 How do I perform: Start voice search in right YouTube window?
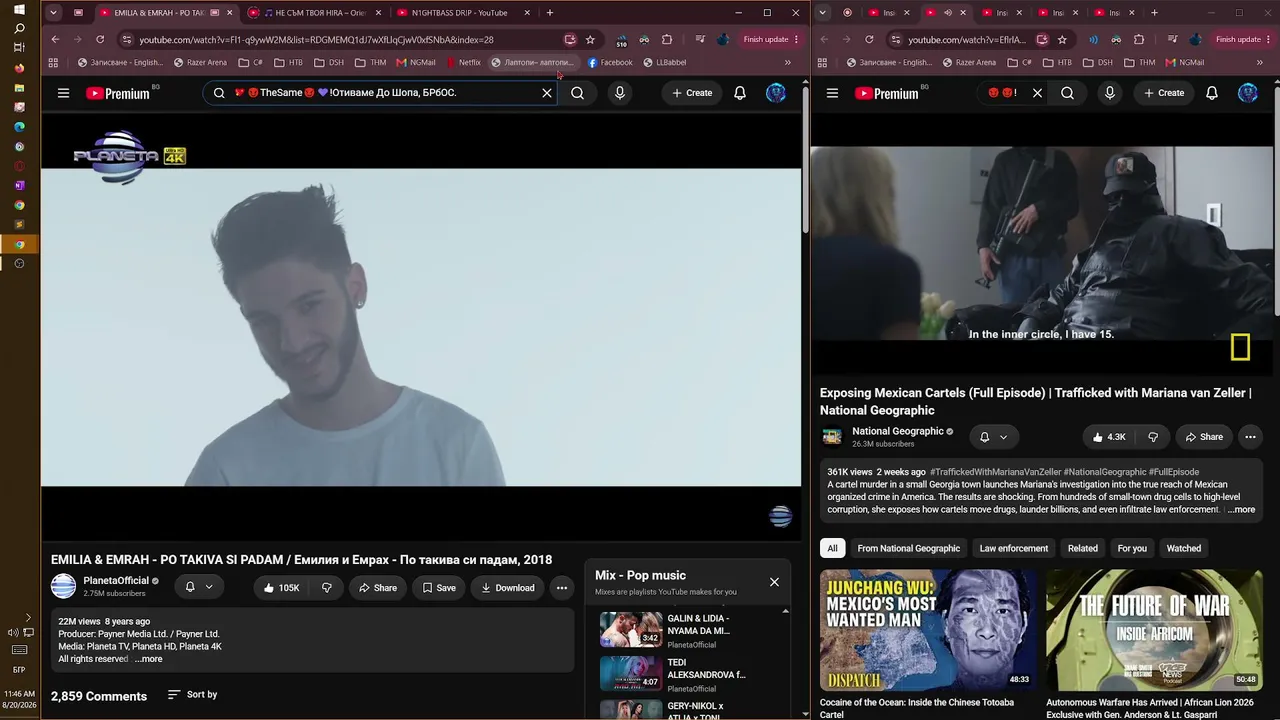[x=1110, y=93]
